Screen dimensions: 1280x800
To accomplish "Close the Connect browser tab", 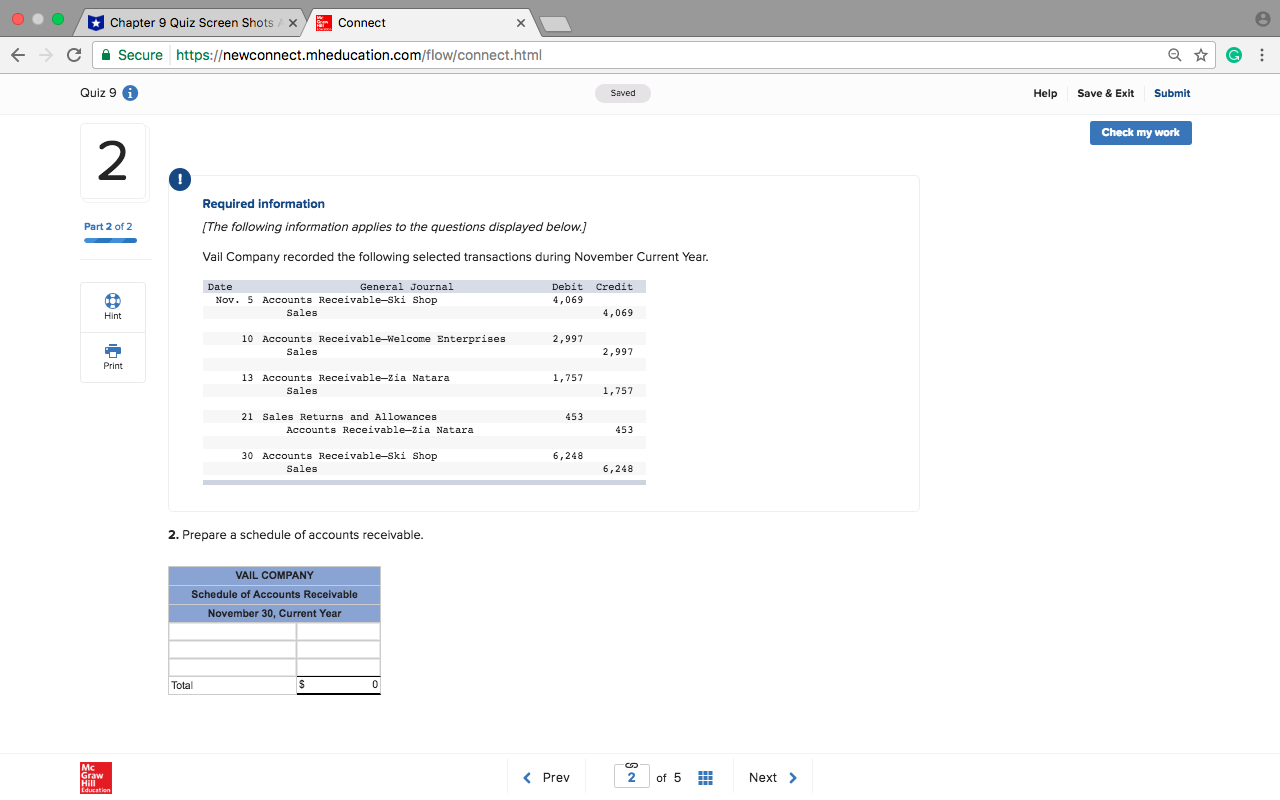I will point(521,22).
